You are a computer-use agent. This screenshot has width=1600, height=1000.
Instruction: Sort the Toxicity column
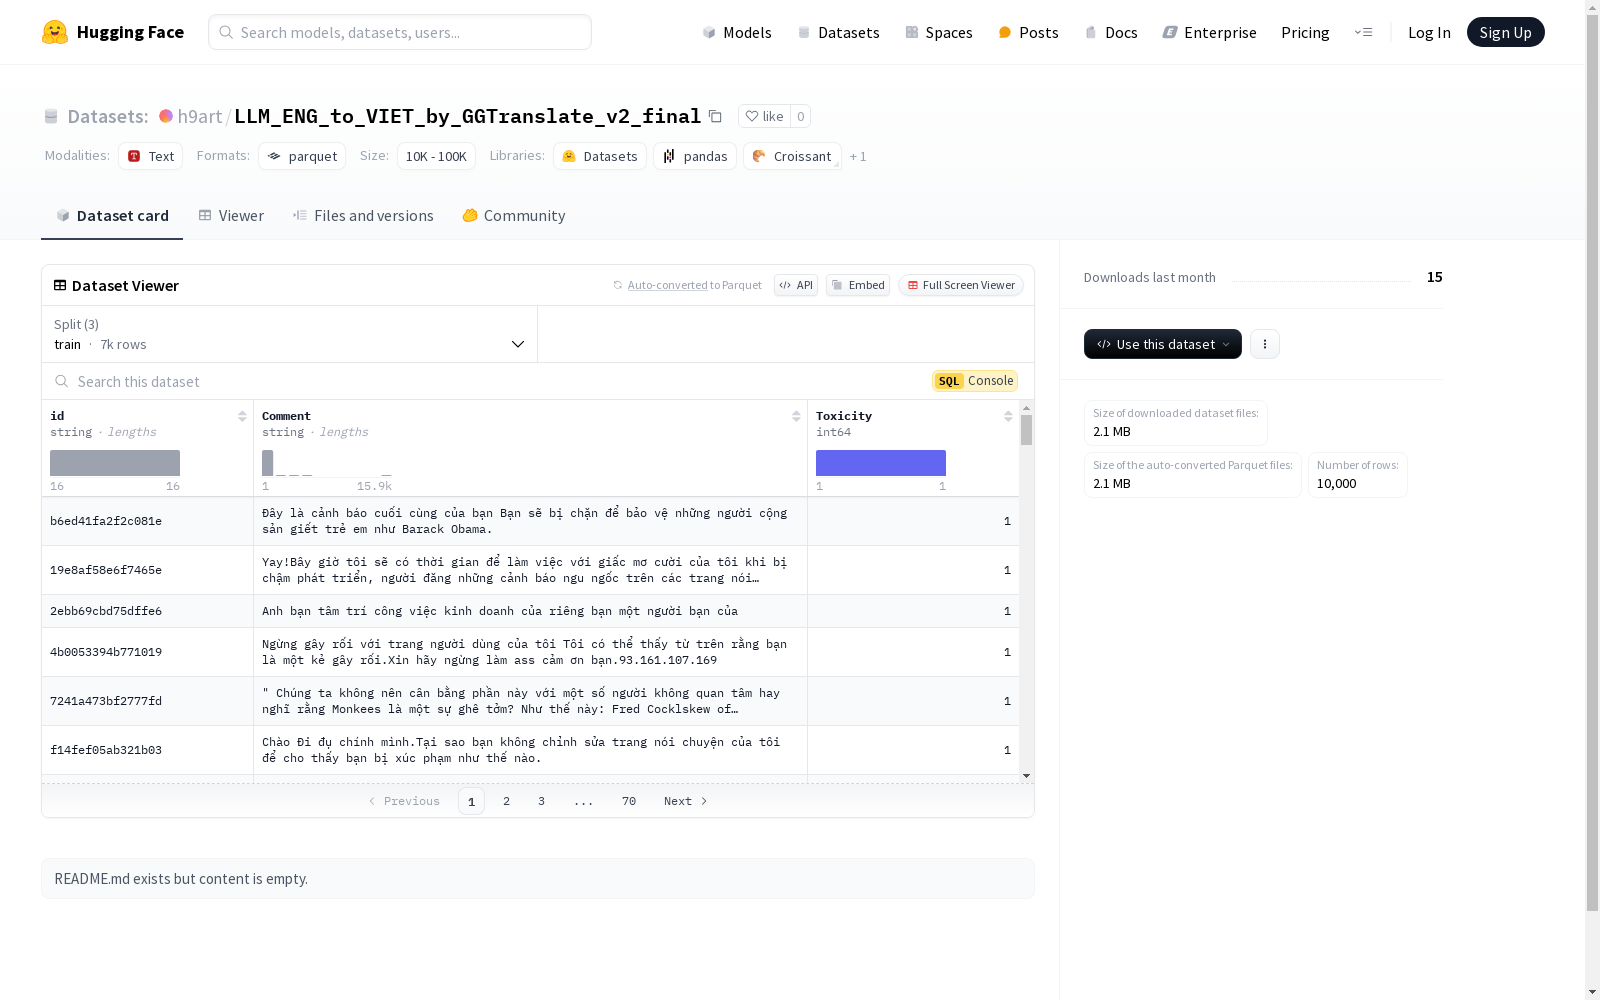1008,416
